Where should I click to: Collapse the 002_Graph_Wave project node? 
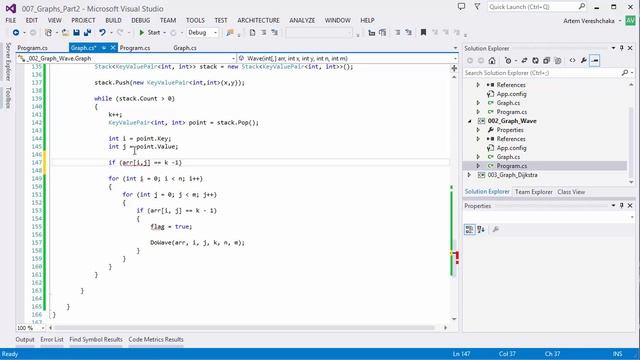pyautogui.click(x=469, y=121)
